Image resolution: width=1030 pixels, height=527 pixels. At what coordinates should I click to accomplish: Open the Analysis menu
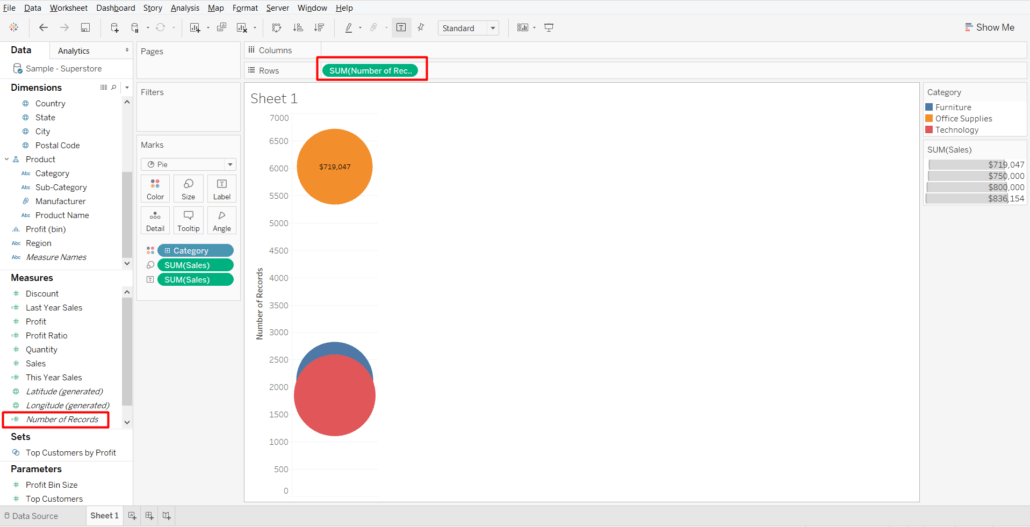click(185, 8)
